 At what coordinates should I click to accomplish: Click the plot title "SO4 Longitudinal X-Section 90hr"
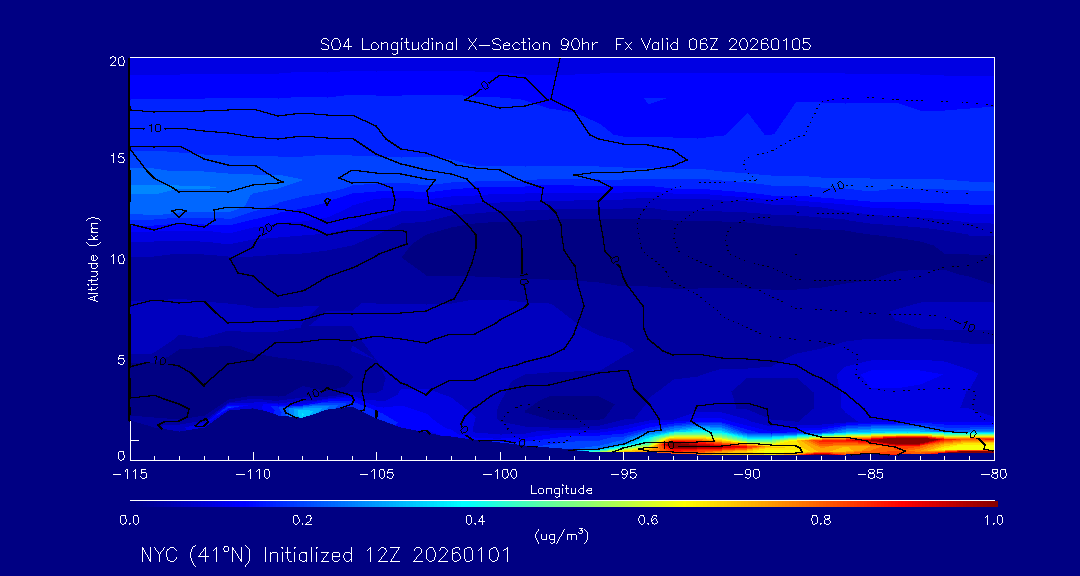[457, 45]
